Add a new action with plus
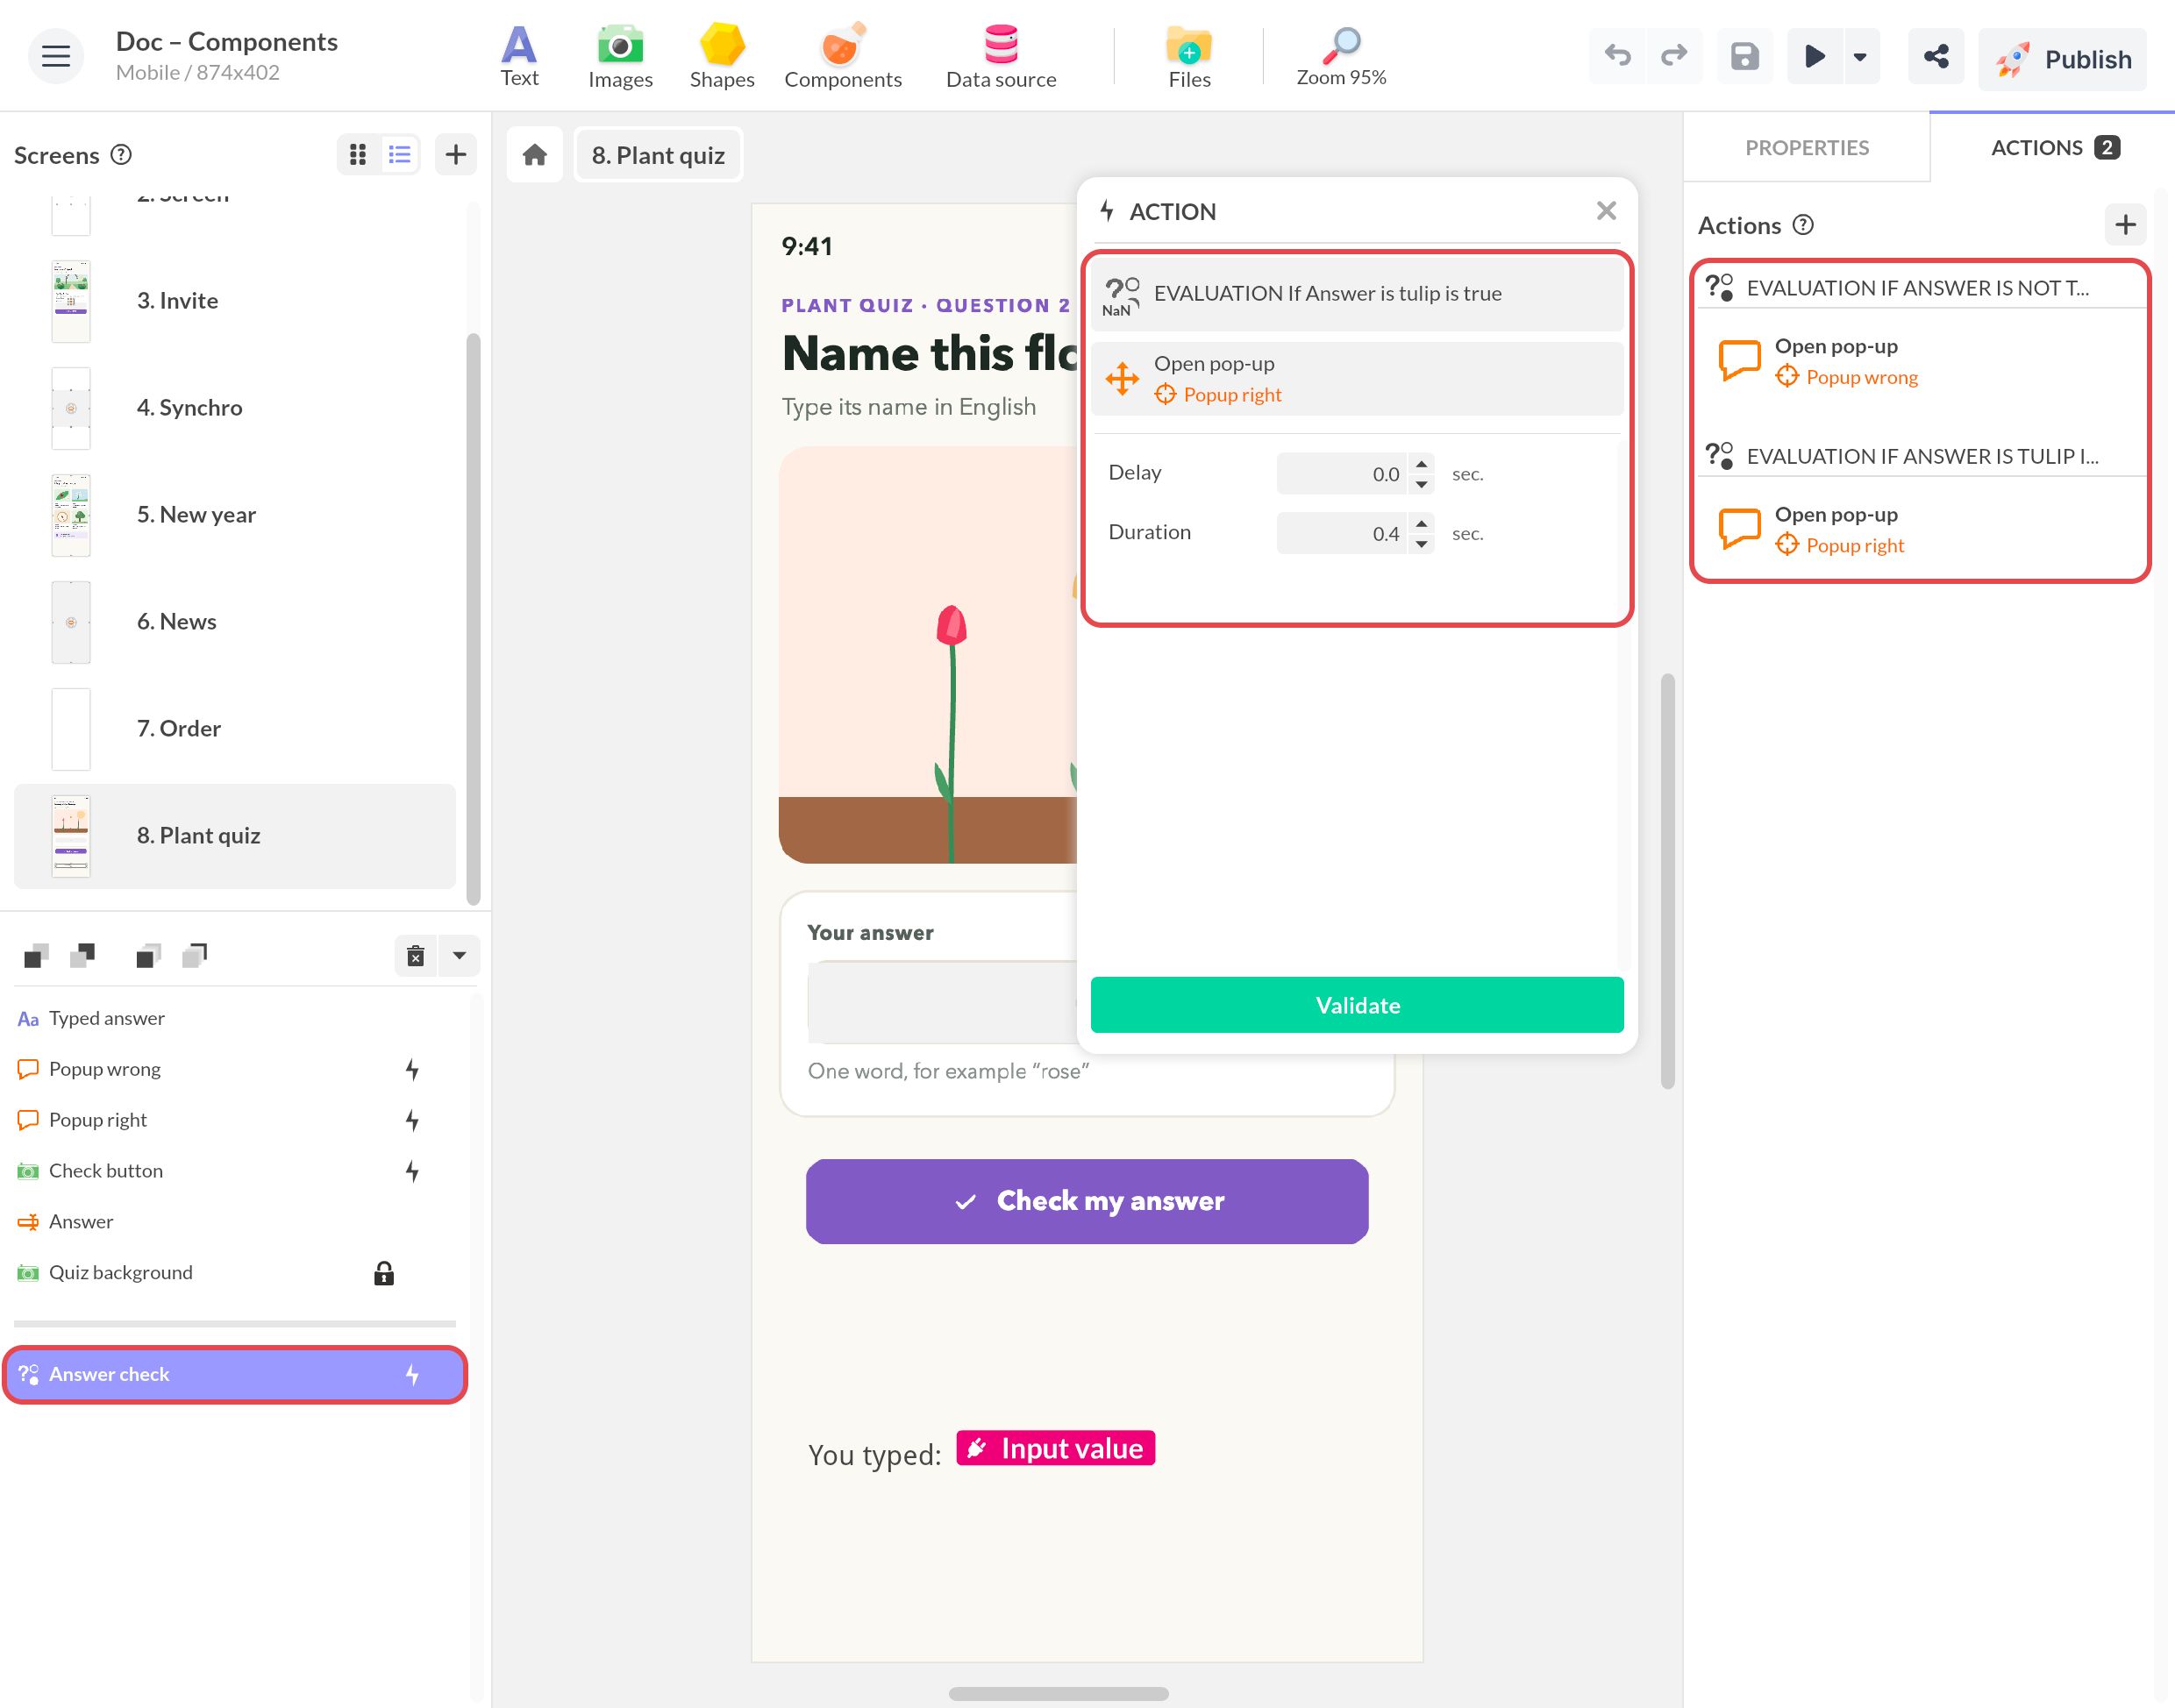Image resolution: width=2175 pixels, height=1708 pixels. (2126, 225)
